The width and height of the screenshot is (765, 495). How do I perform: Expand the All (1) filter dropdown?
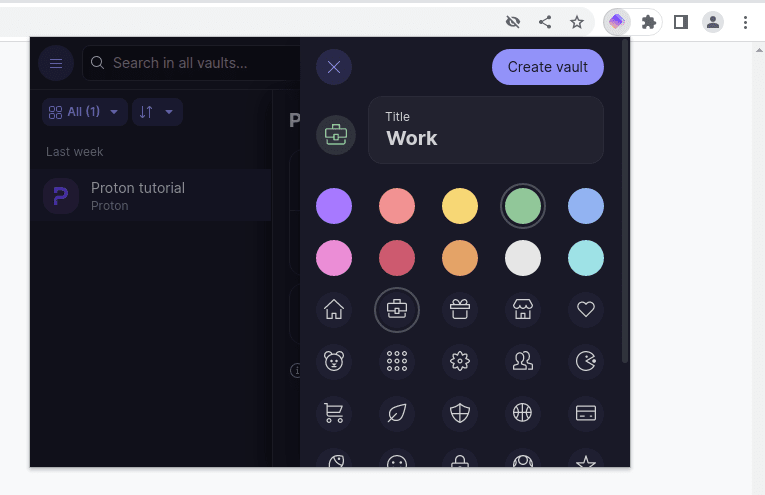(84, 112)
